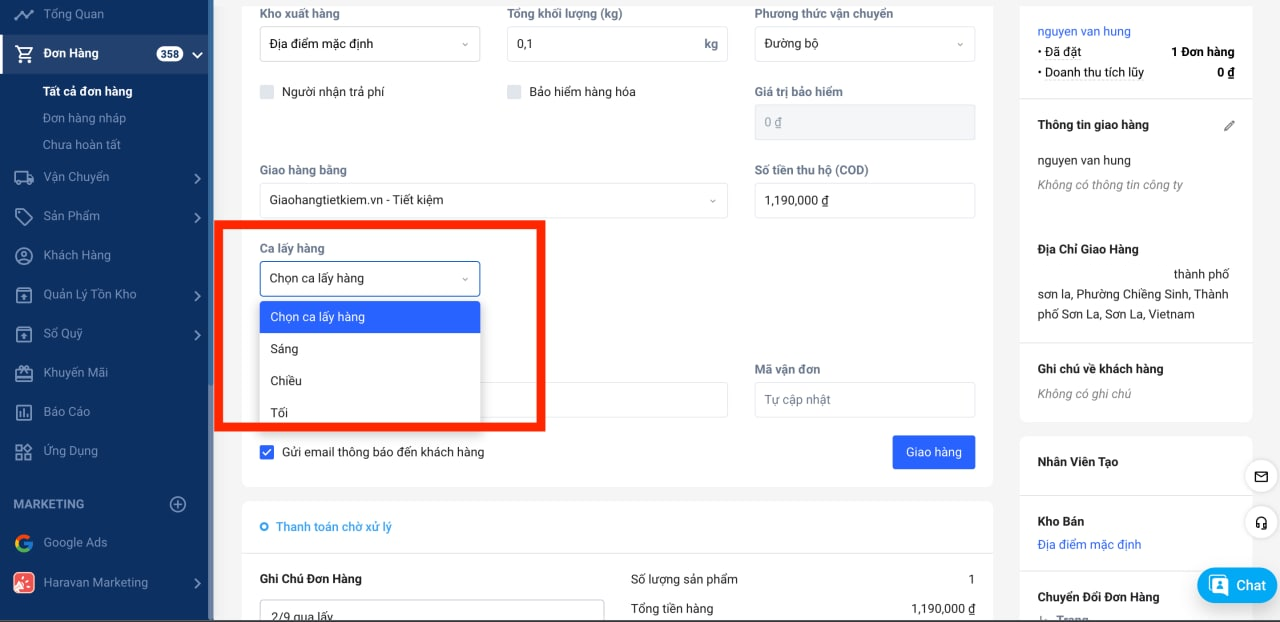Open Phương thức vận chuyển dropdown
Screen dimensions: 1280x622
pyautogui.click(x=864, y=44)
